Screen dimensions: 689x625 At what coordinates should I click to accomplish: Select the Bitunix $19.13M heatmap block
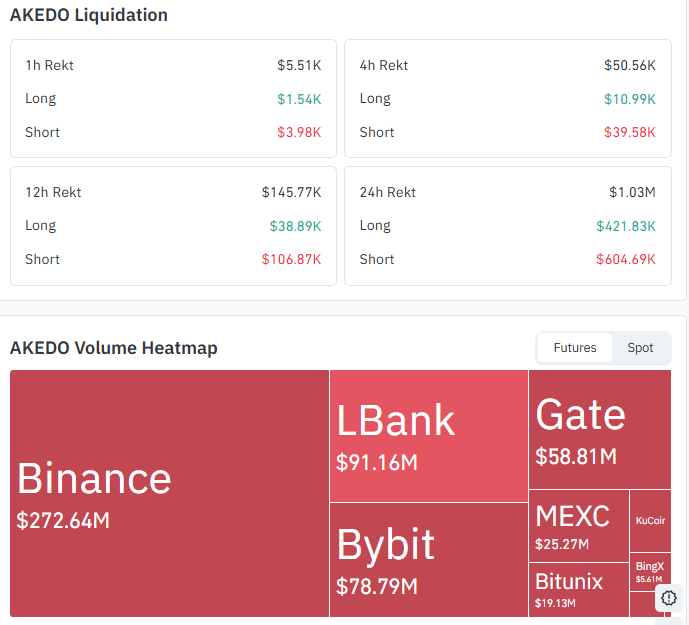(x=579, y=590)
